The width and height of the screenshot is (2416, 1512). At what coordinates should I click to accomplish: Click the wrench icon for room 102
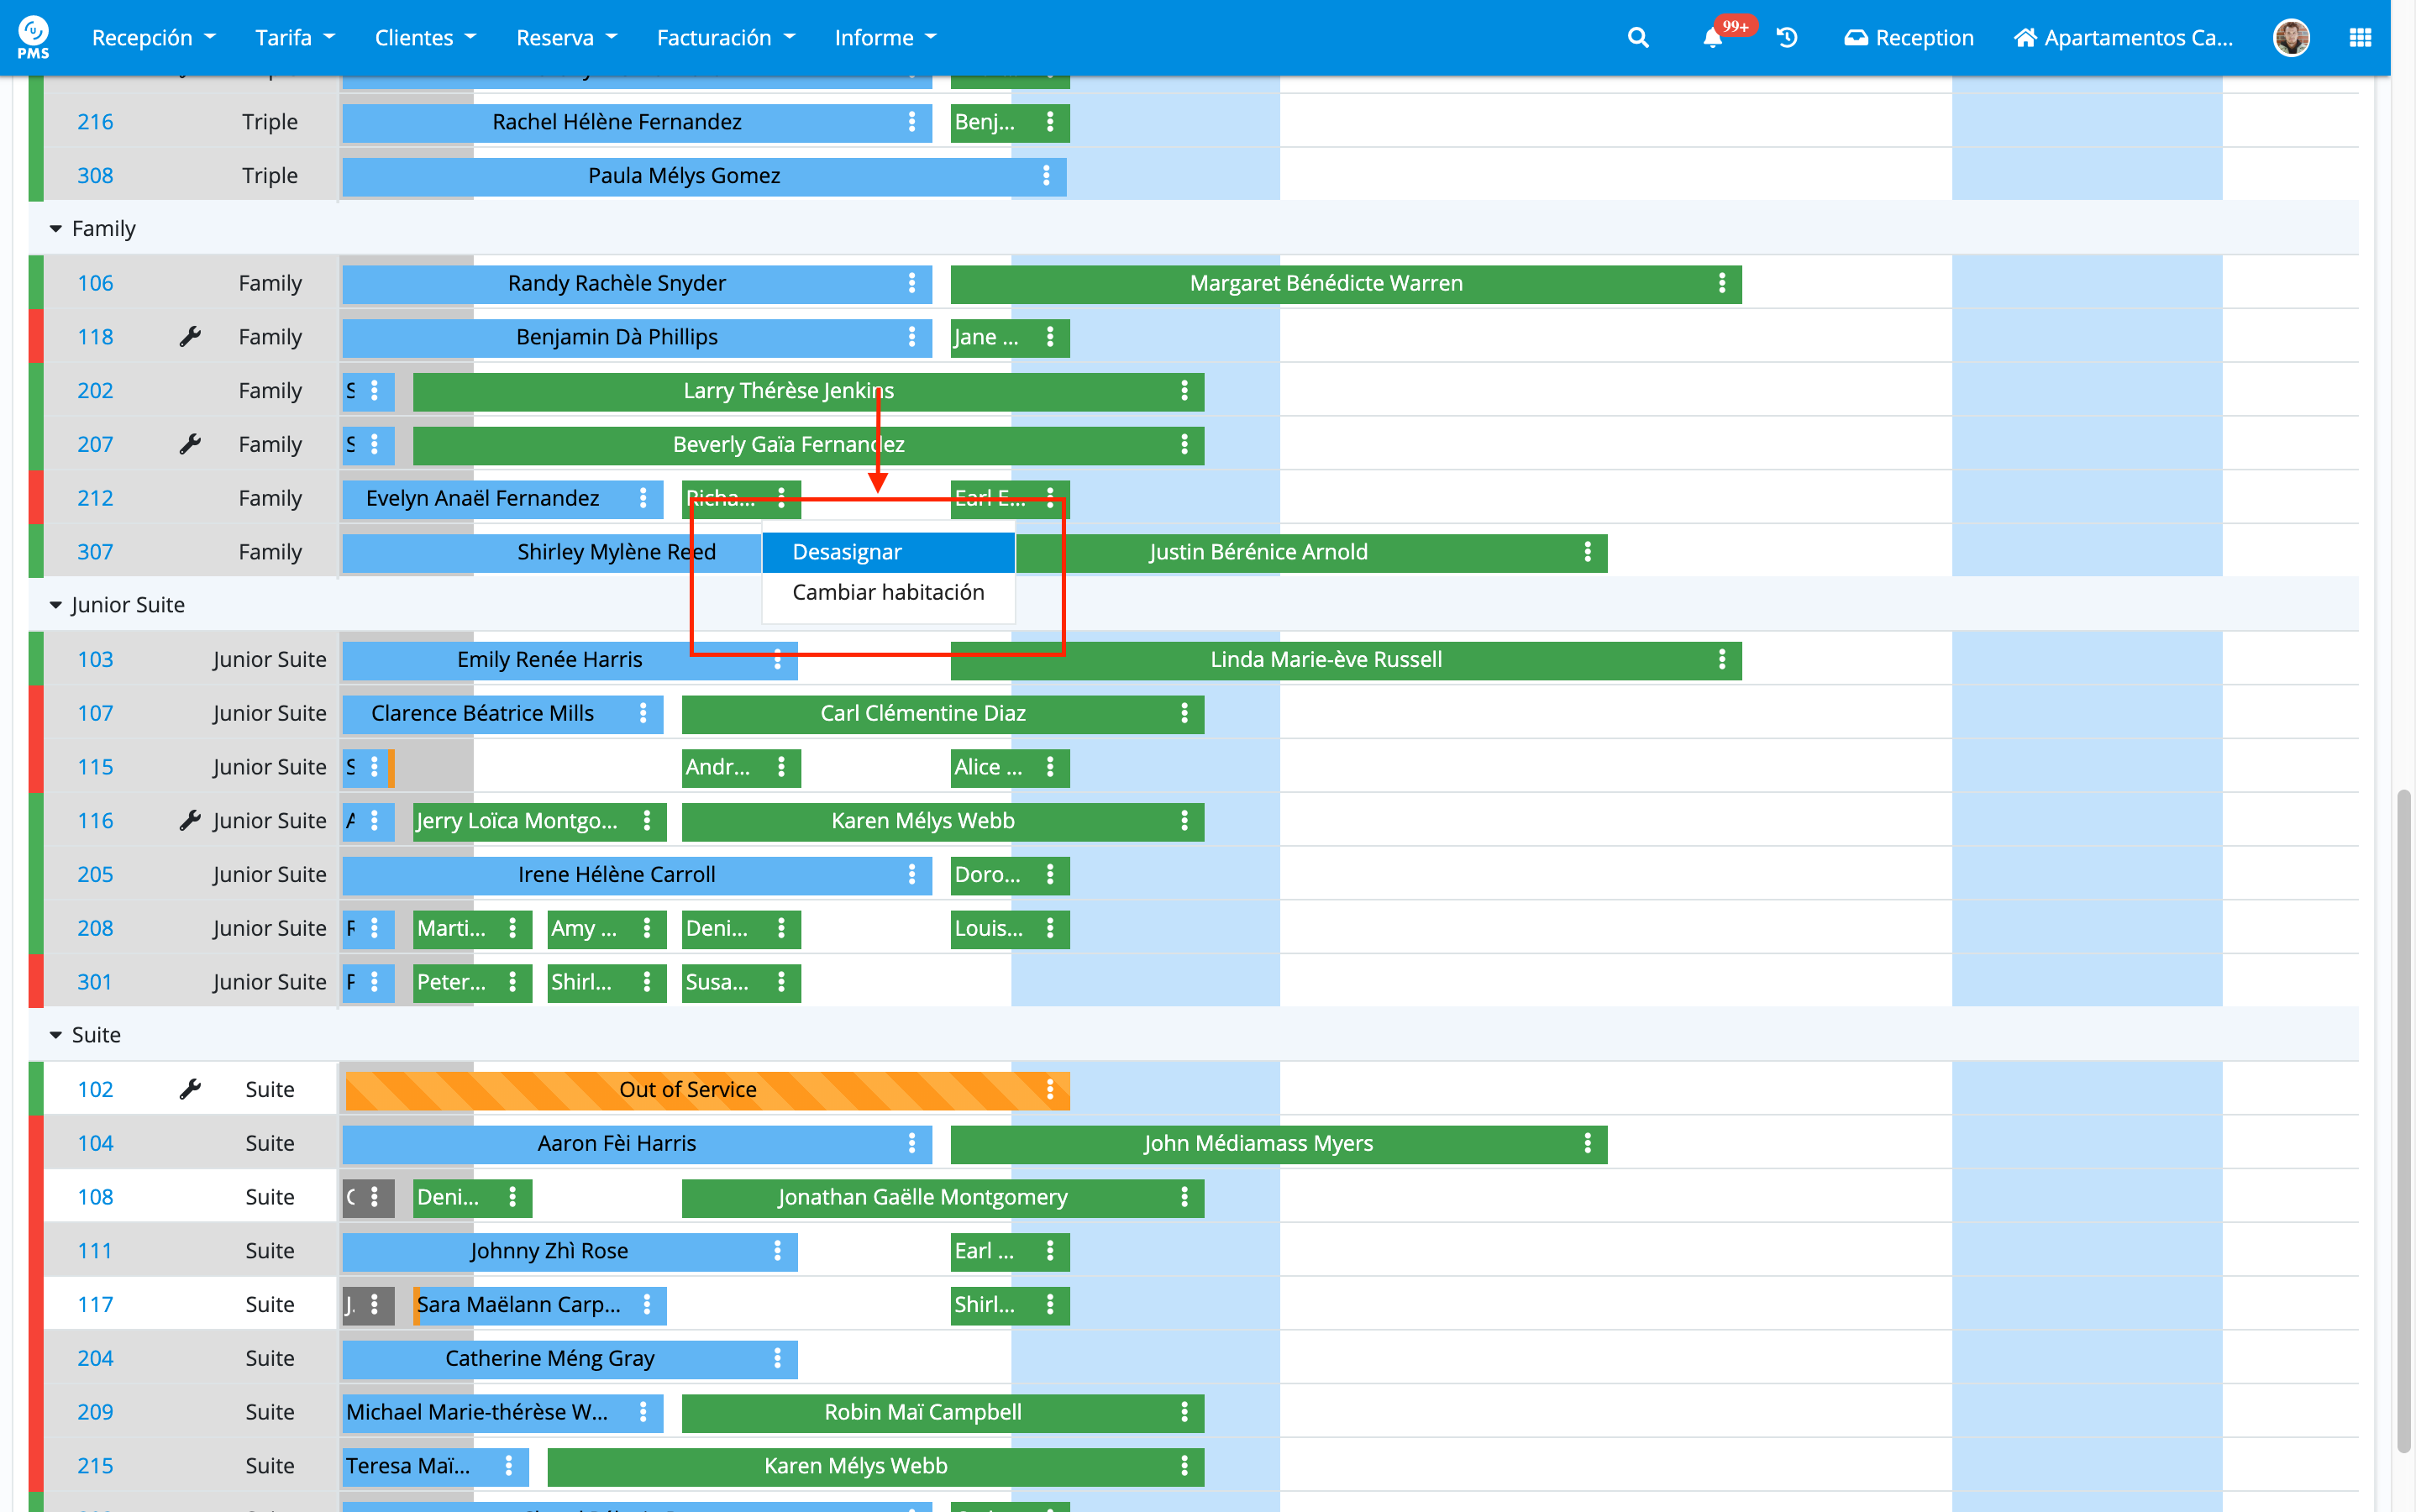pyautogui.click(x=190, y=1090)
